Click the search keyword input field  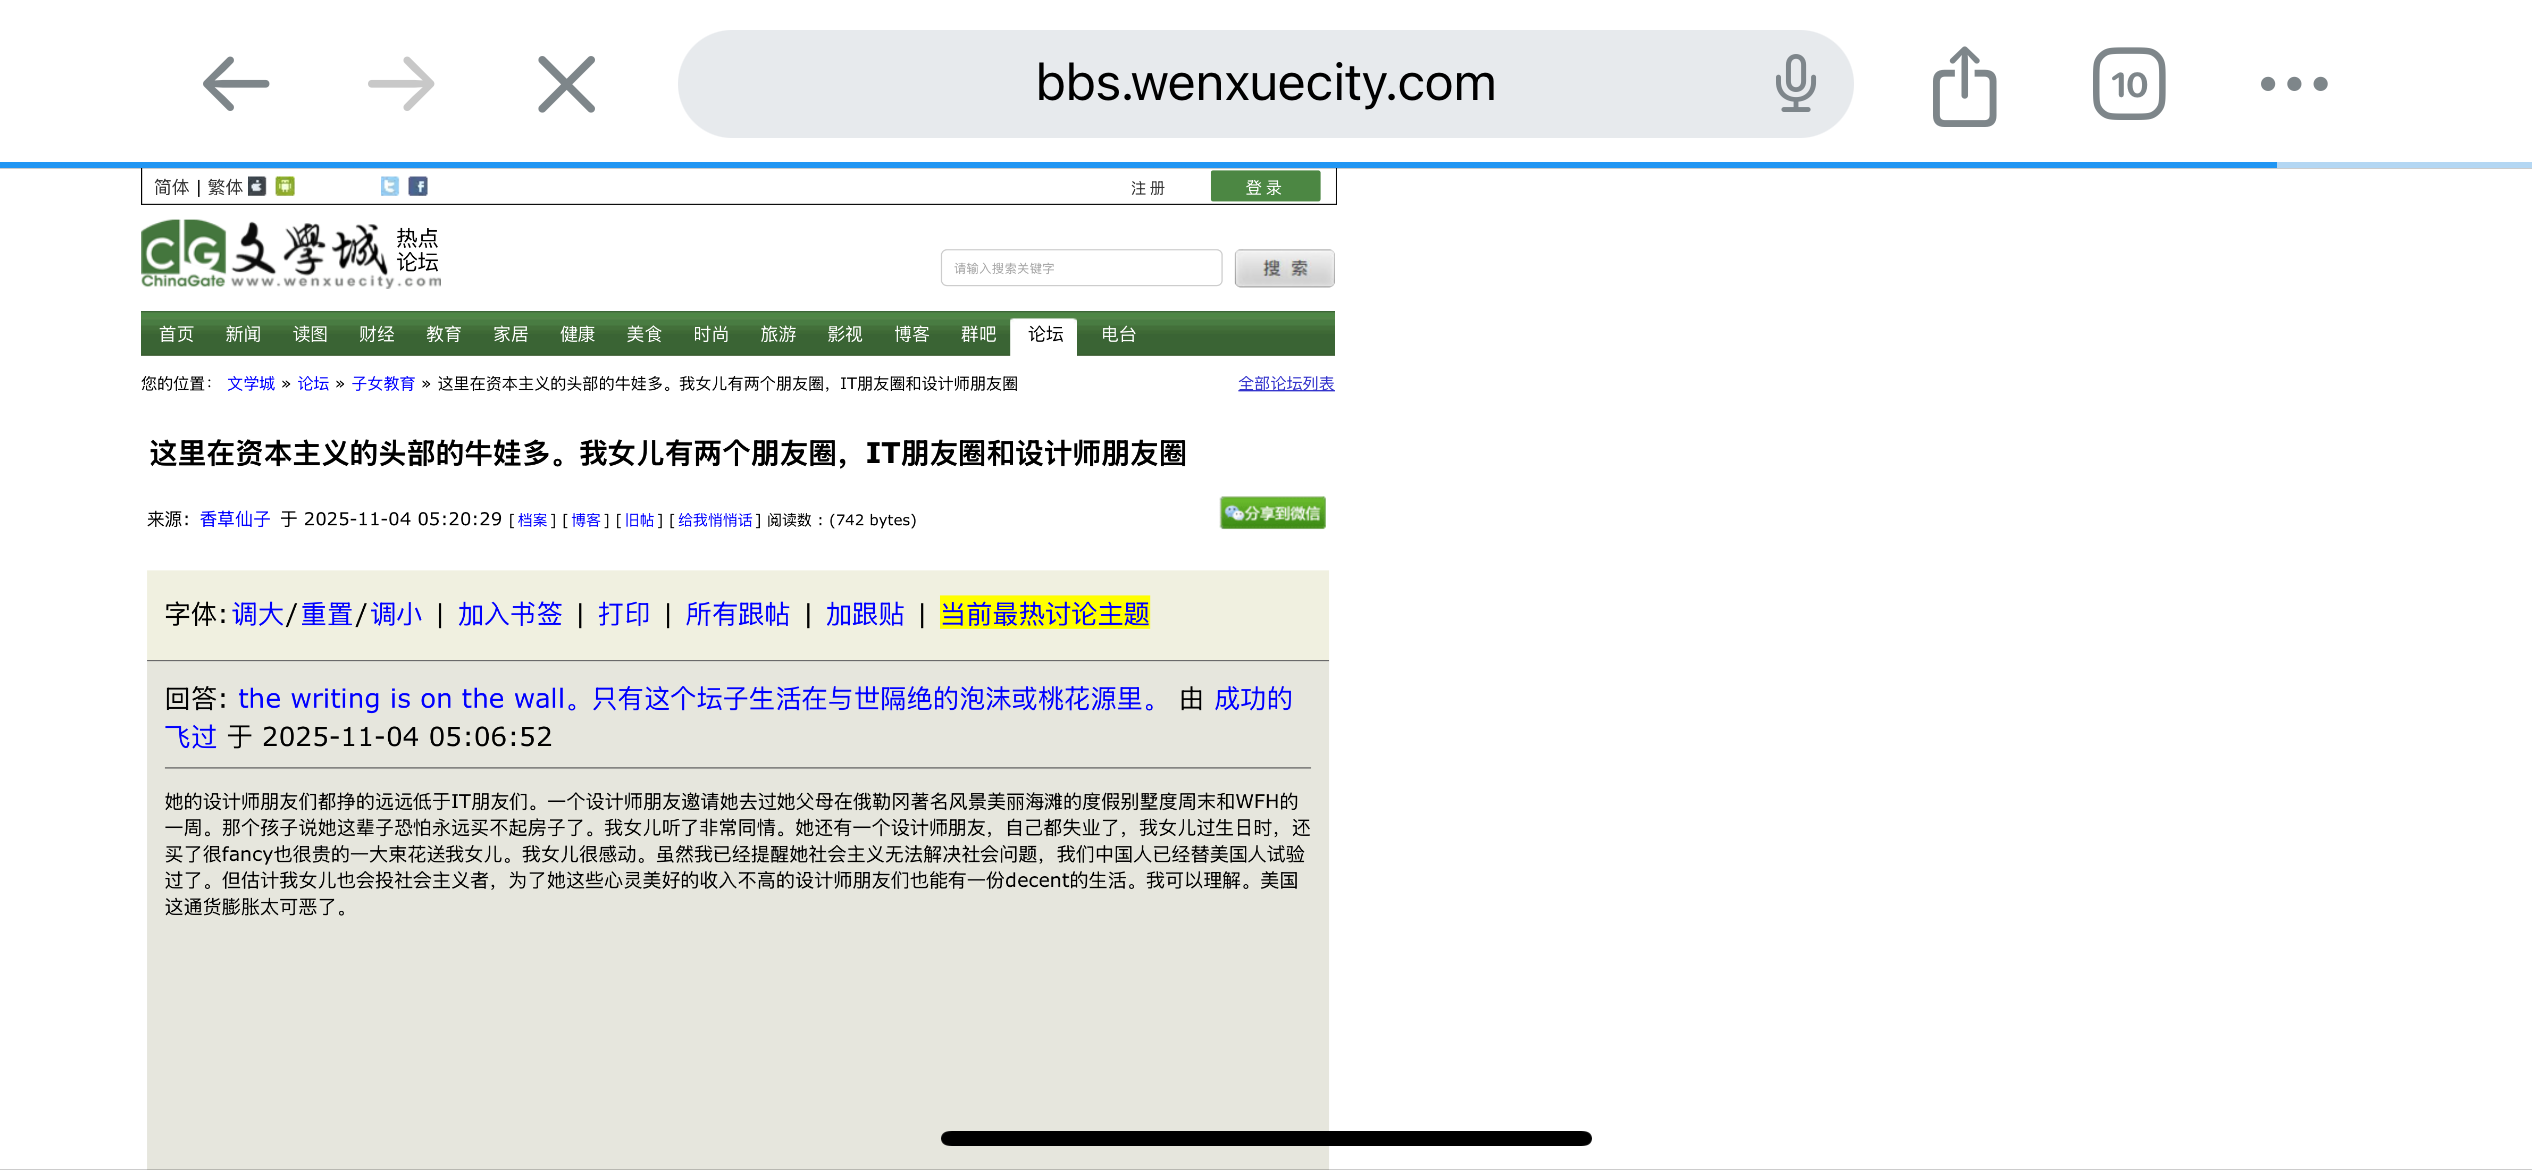click(1080, 268)
